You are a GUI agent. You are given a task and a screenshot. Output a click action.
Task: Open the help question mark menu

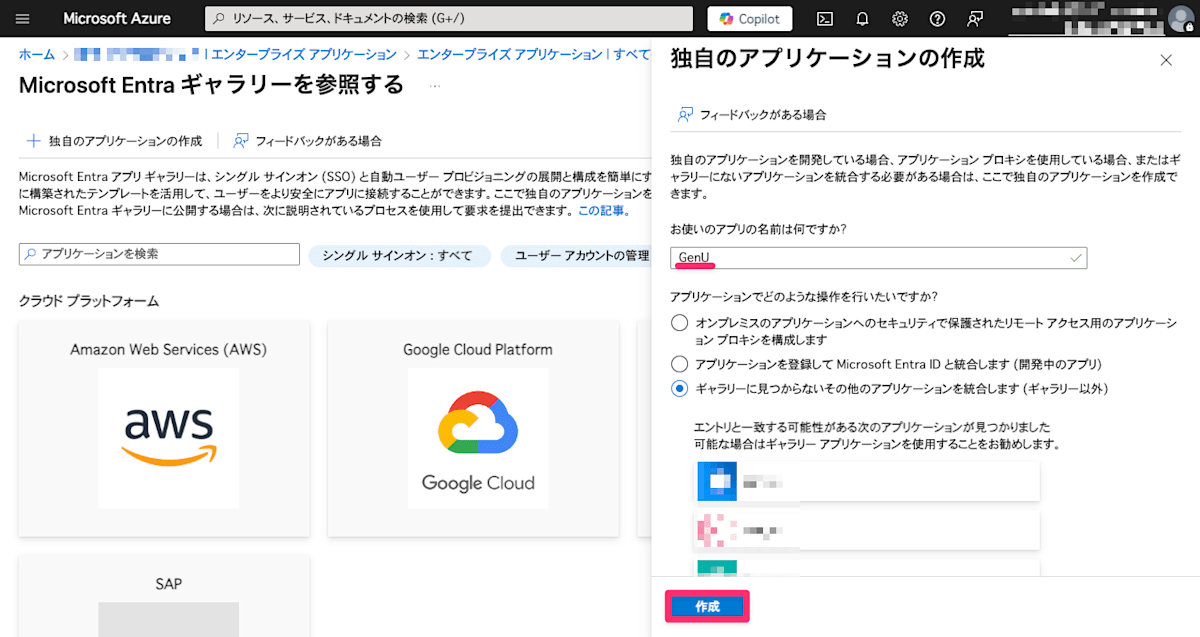pos(937,19)
